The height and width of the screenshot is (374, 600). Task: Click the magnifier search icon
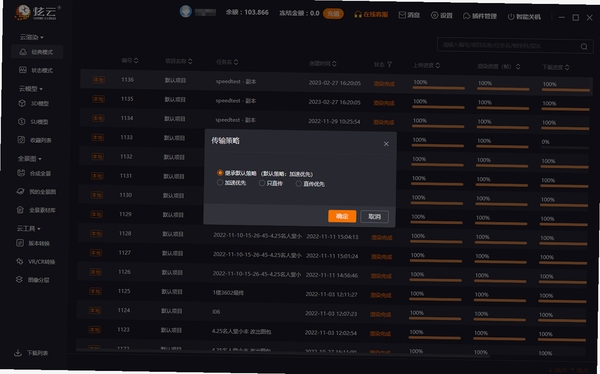point(584,46)
